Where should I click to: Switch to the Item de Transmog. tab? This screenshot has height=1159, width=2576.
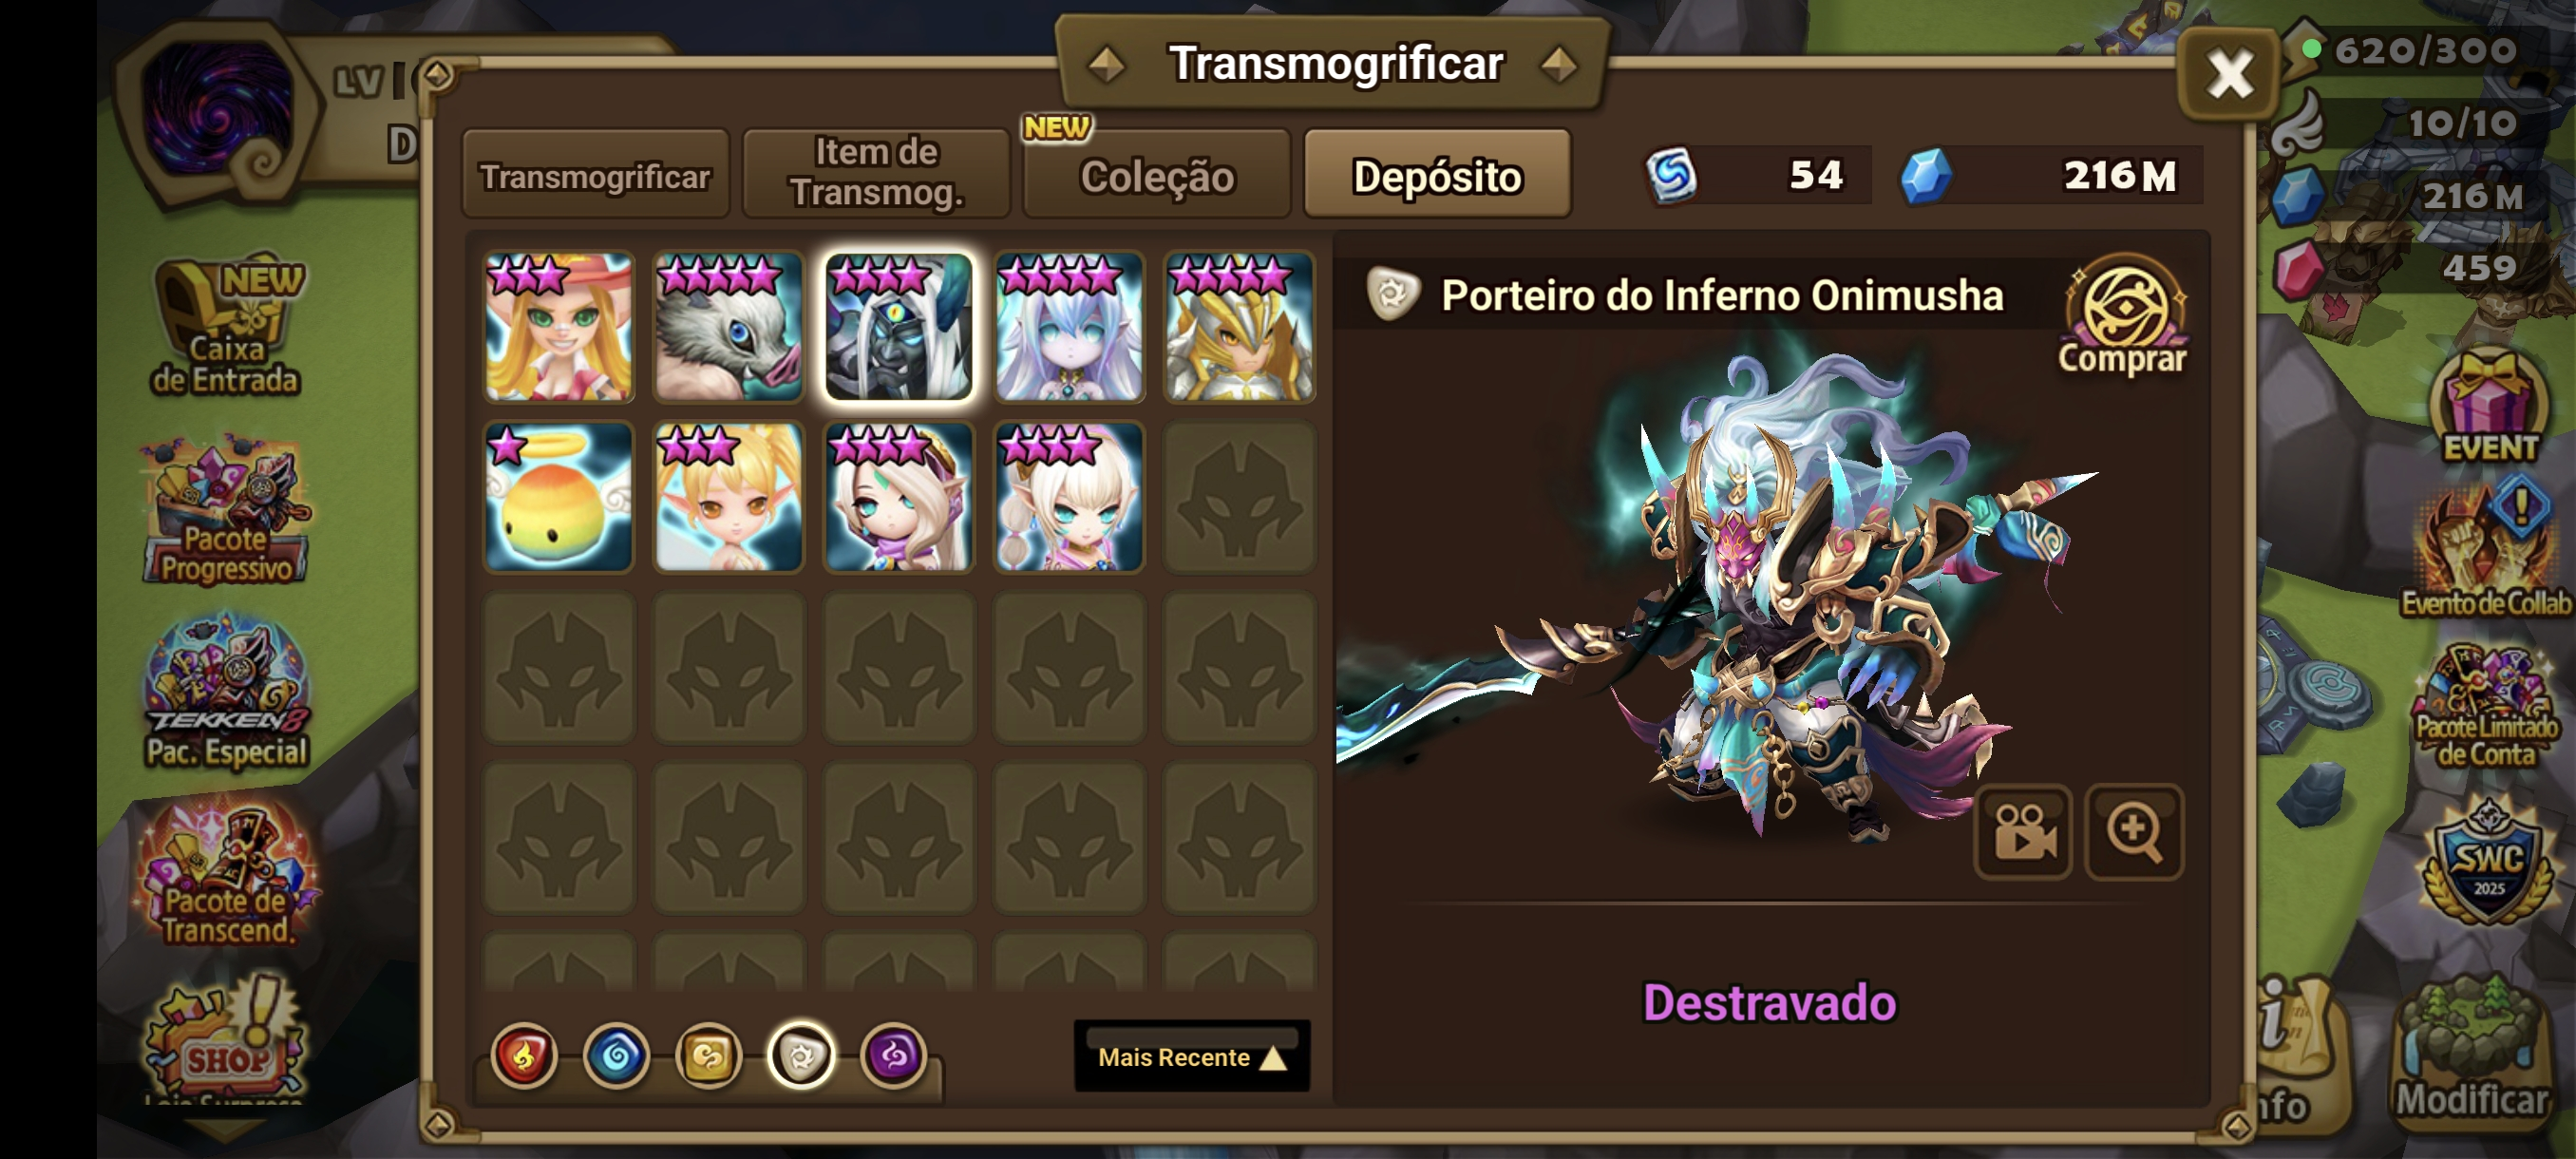click(876, 174)
